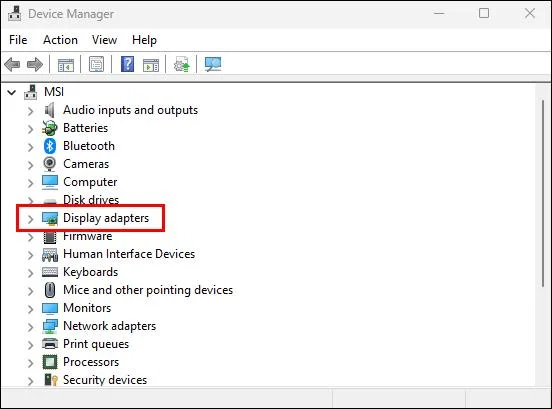Click the Forward arrow toolbar icon
This screenshot has width=552, height=409.
(35, 64)
